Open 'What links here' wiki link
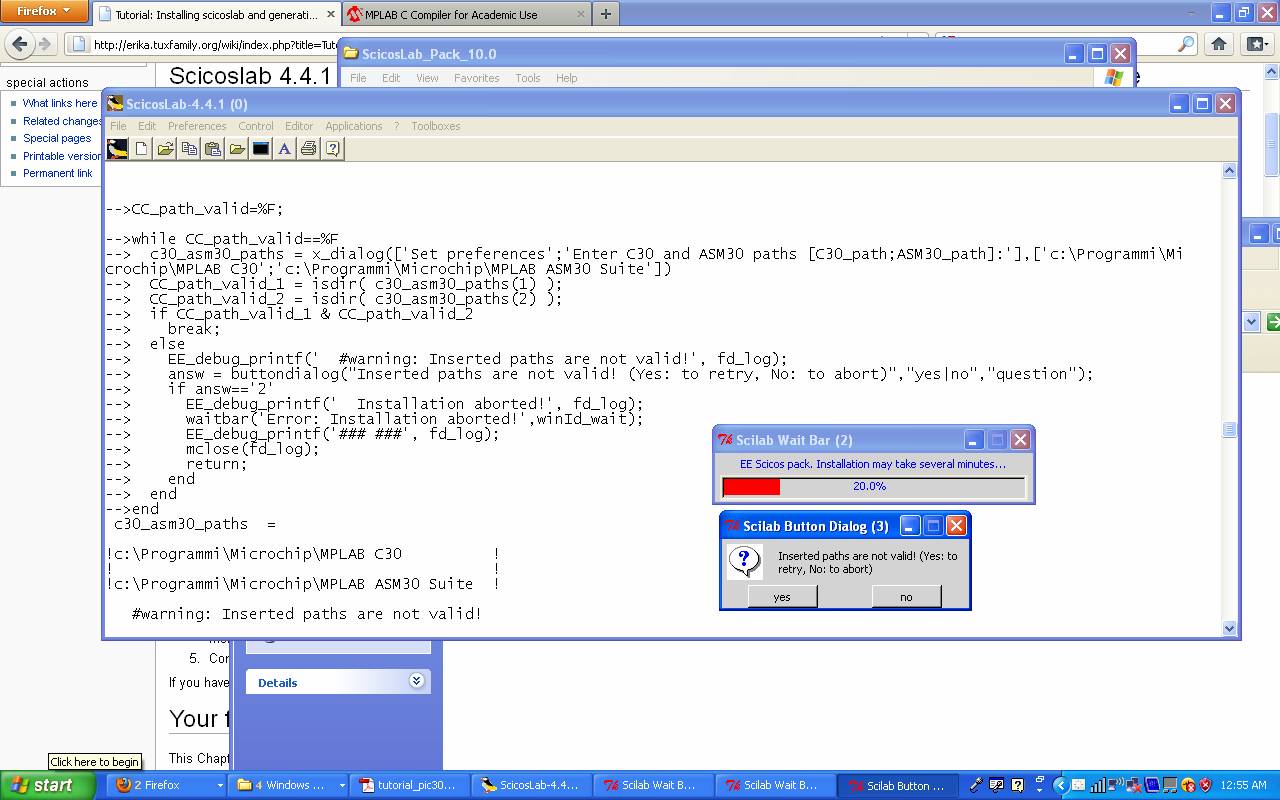This screenshot has height=800, width=1280. [60, 103]
